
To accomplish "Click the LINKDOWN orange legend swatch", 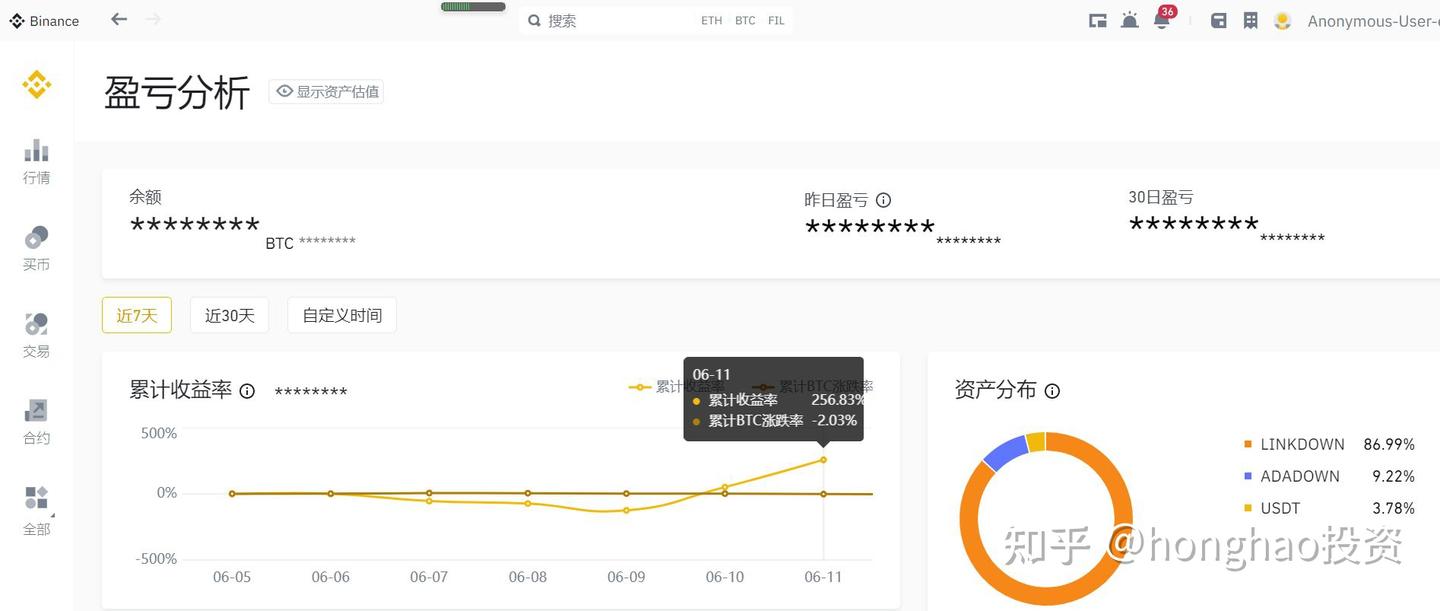I will pos(1247,444).
